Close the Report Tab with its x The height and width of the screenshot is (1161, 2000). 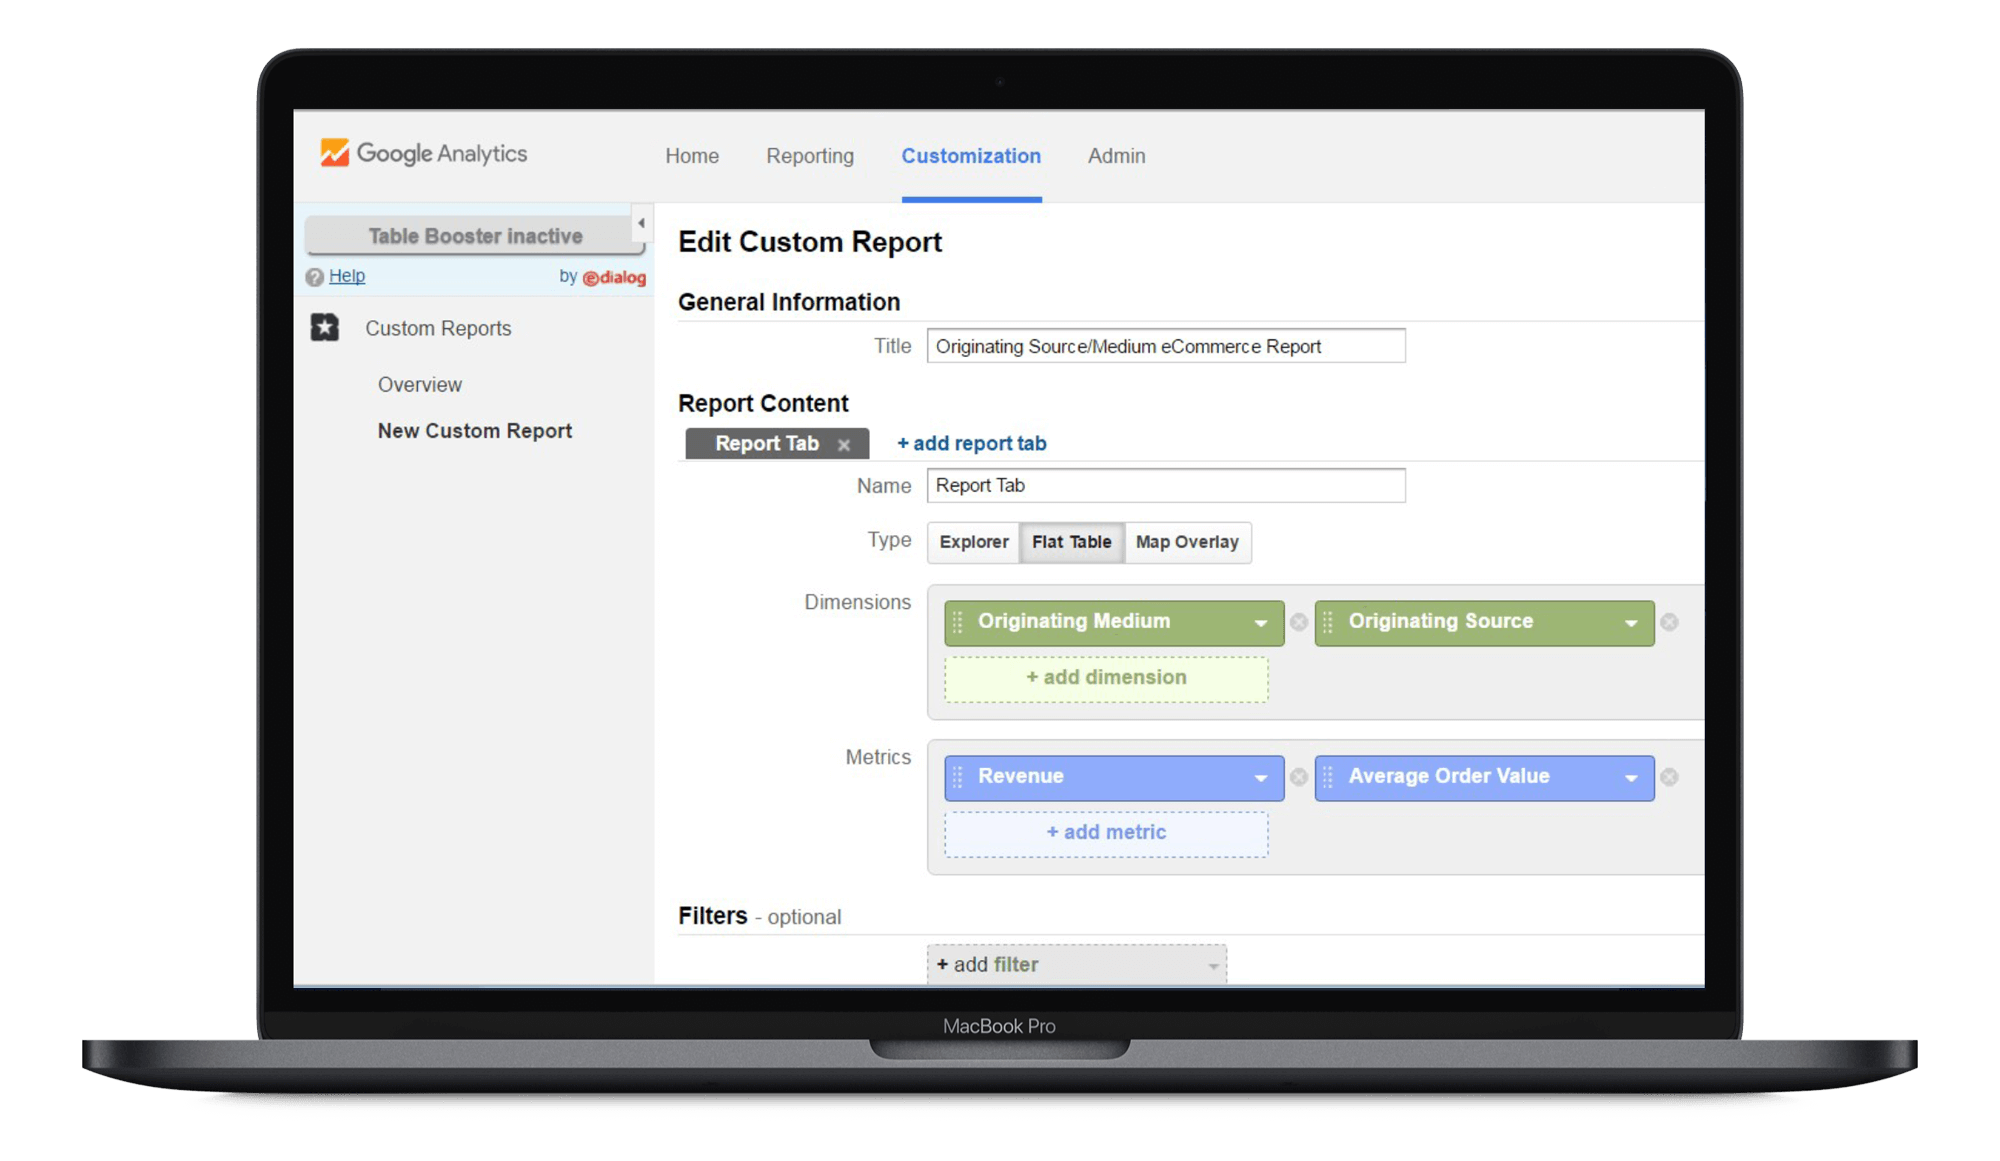click(844, 445)
